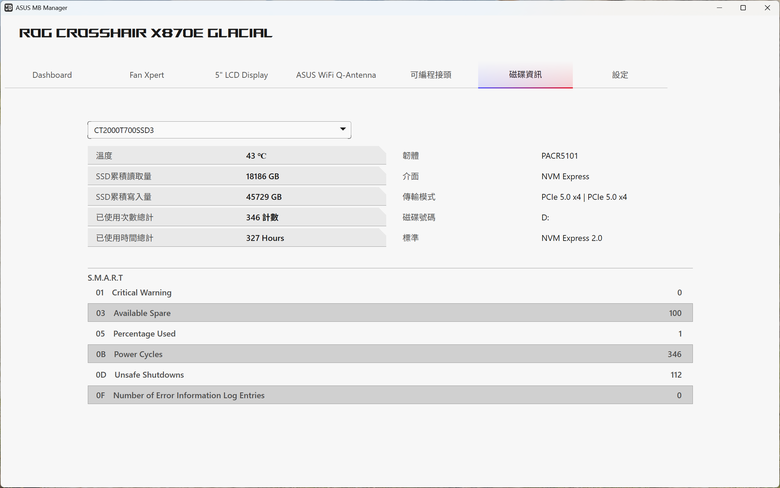
Task: Minimize the ASUS MB Manager window
Action: pos(719,7)
